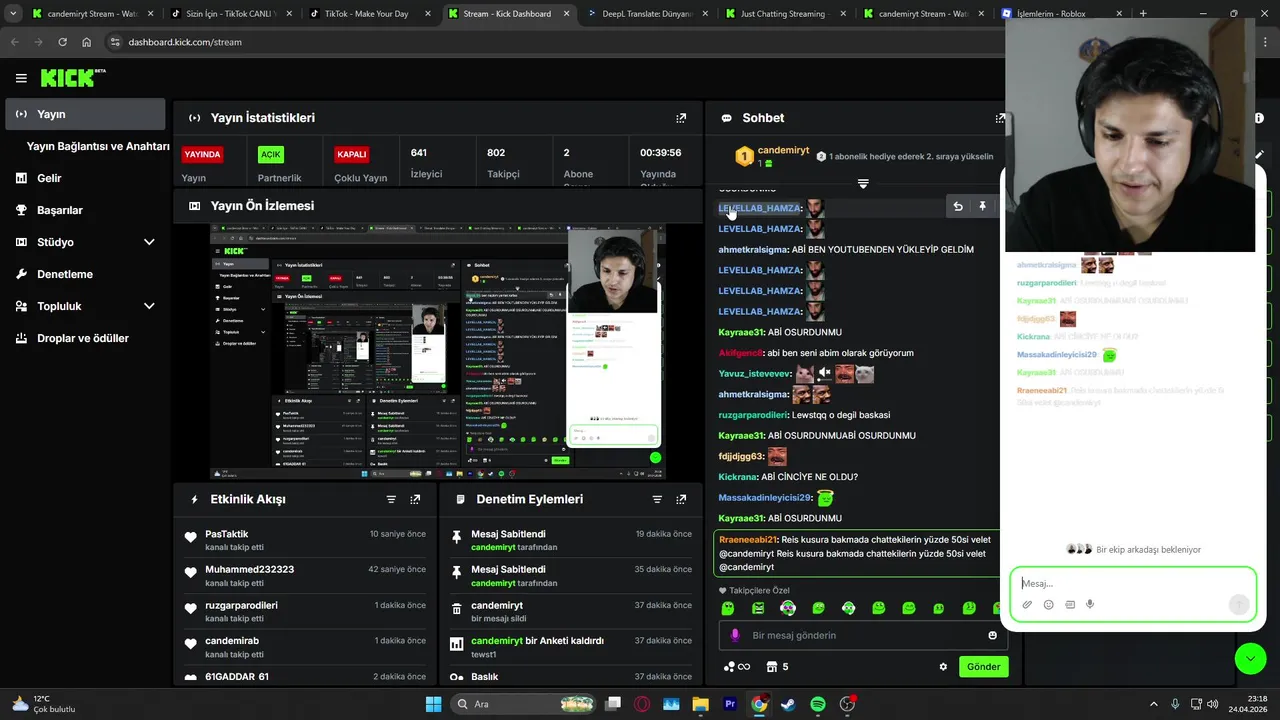Open Premiere Pro from the taskbar
This screenshot has height=720, width=1280.
point(730,704)
